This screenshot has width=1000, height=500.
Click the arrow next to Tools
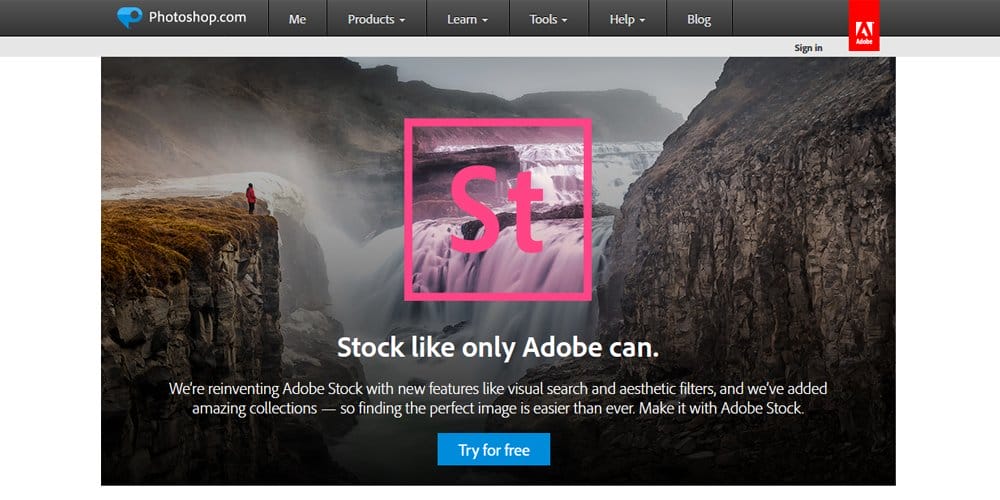point(564,20)
